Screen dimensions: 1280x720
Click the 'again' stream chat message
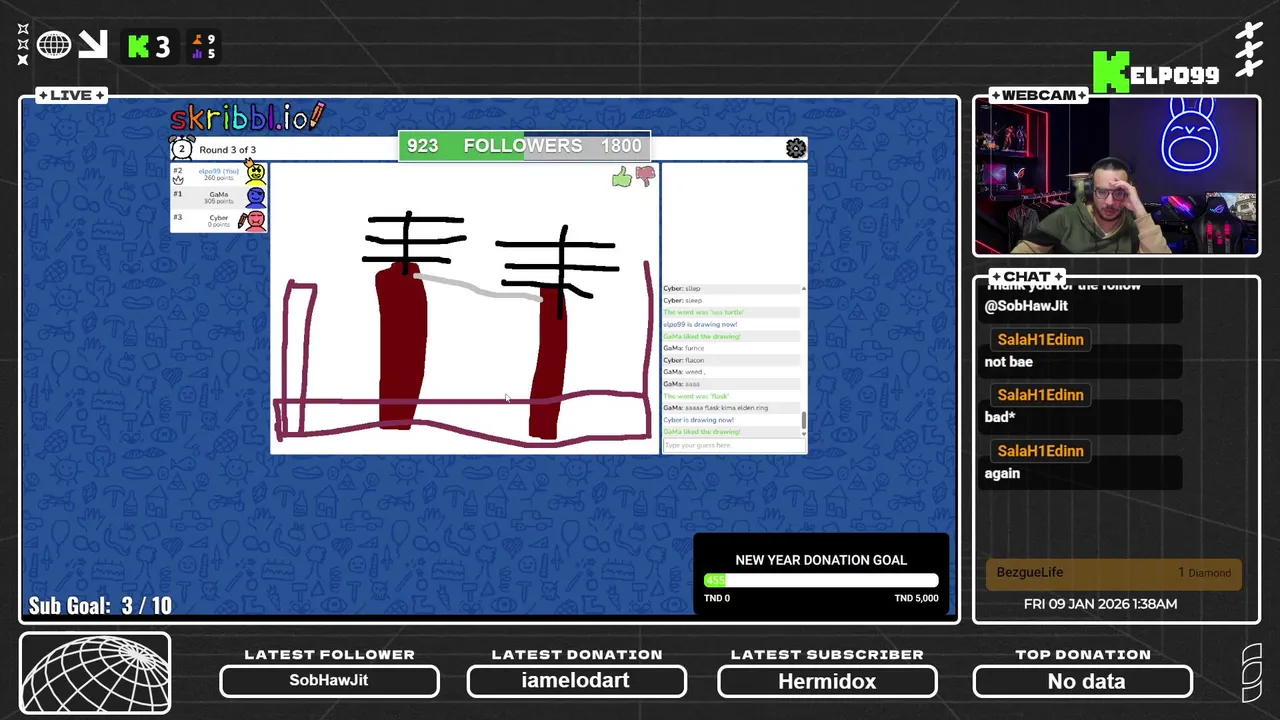pos(1002,473)
